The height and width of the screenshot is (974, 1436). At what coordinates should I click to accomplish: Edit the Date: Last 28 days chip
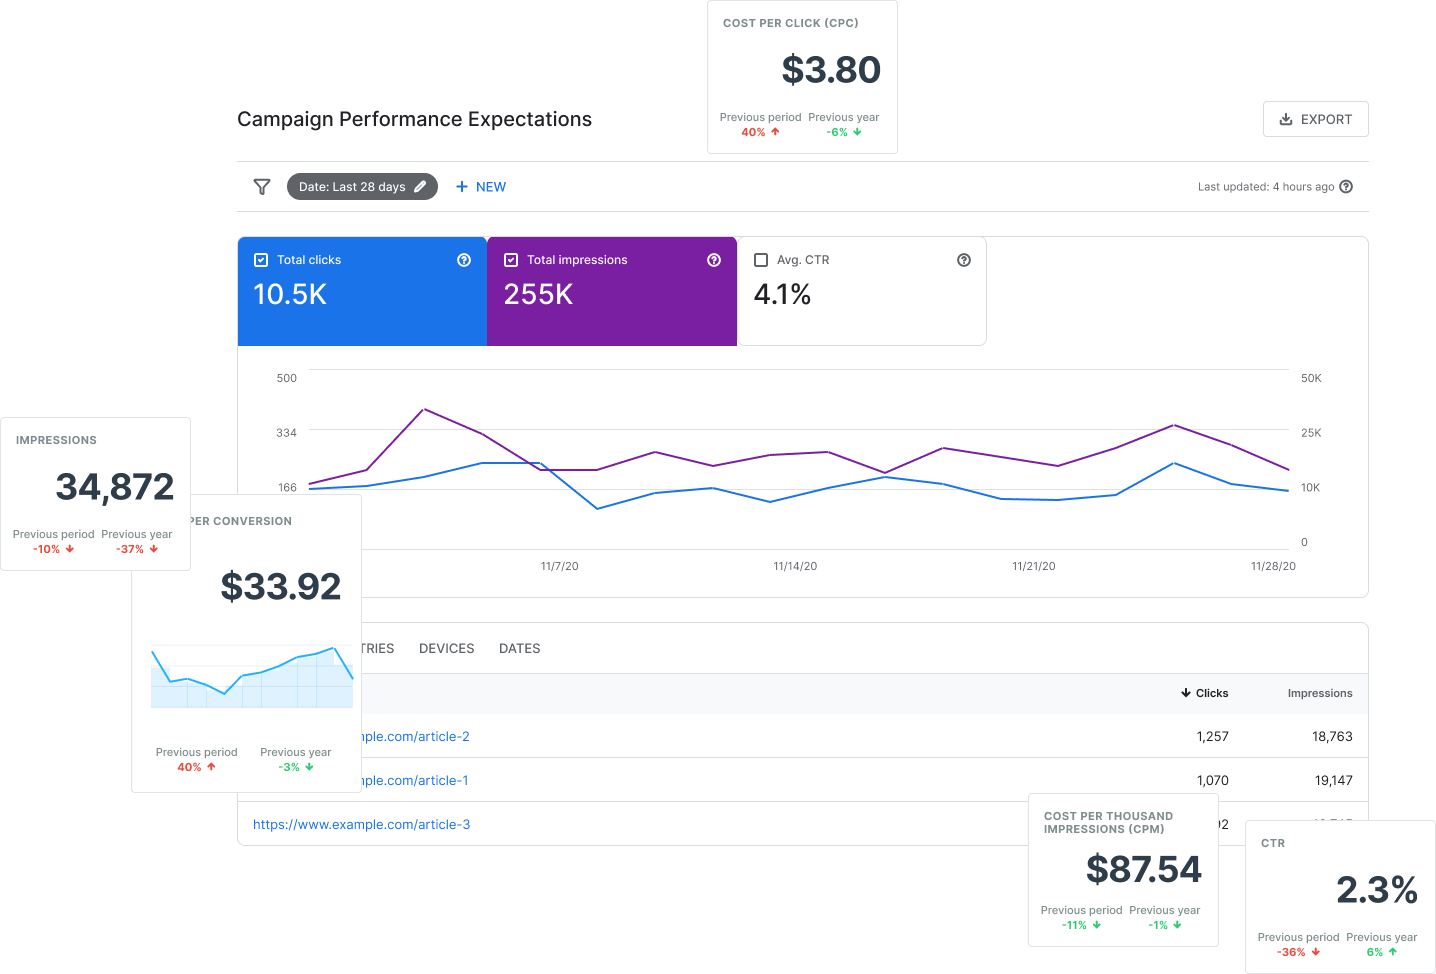(362, 187)
